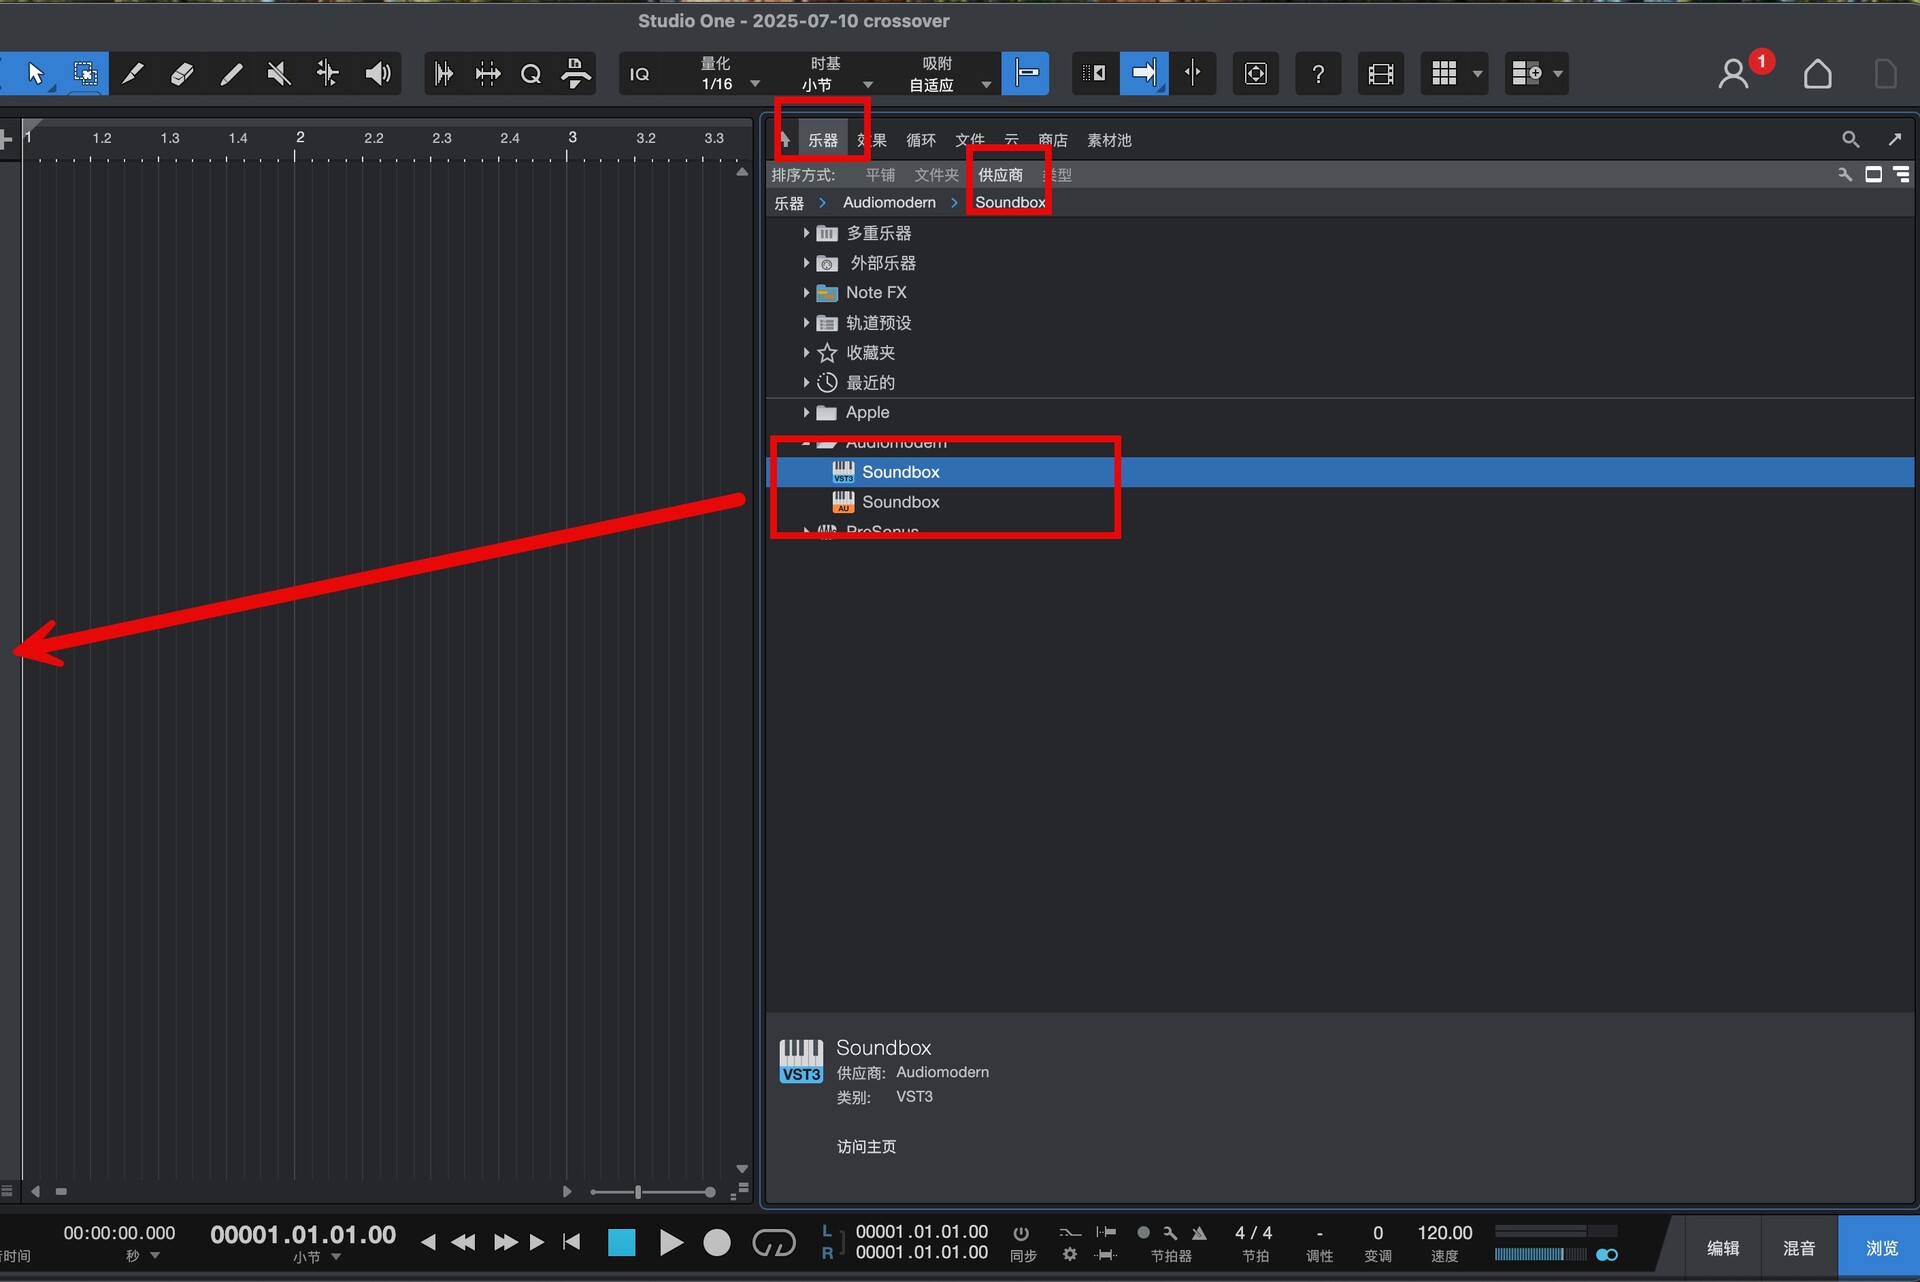Open browser search magnifier icon

(x=1850, y=140)
